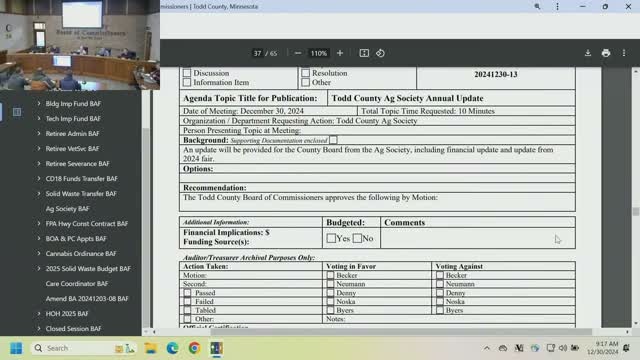Click the PDF horizontal scrollbar
This screenshot has height=360, width=640.
pyautogui.click(x=401, y=332)
